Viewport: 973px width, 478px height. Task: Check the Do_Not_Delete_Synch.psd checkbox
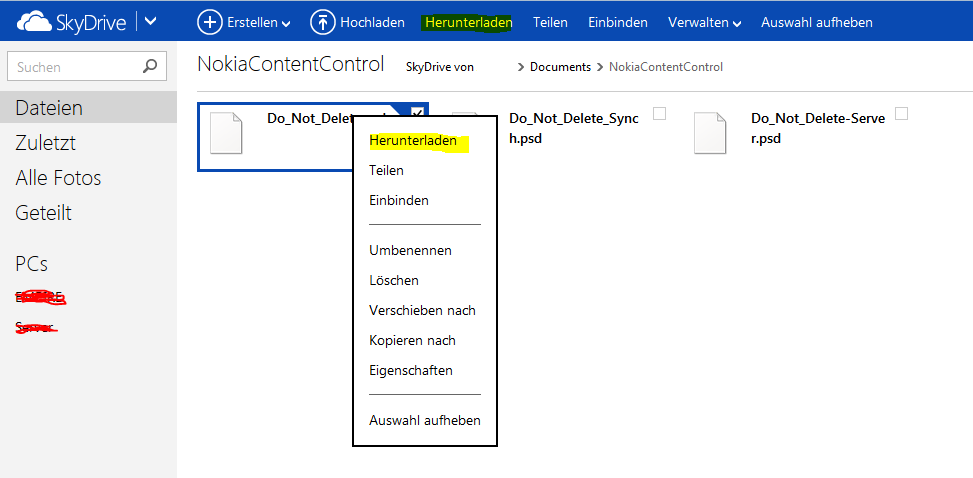[660, 113]
